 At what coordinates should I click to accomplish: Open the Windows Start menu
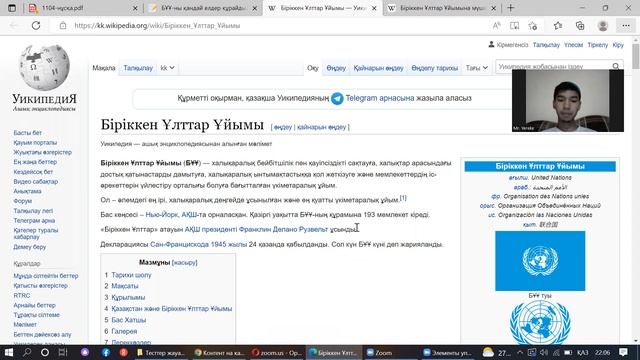coord(9,352)
